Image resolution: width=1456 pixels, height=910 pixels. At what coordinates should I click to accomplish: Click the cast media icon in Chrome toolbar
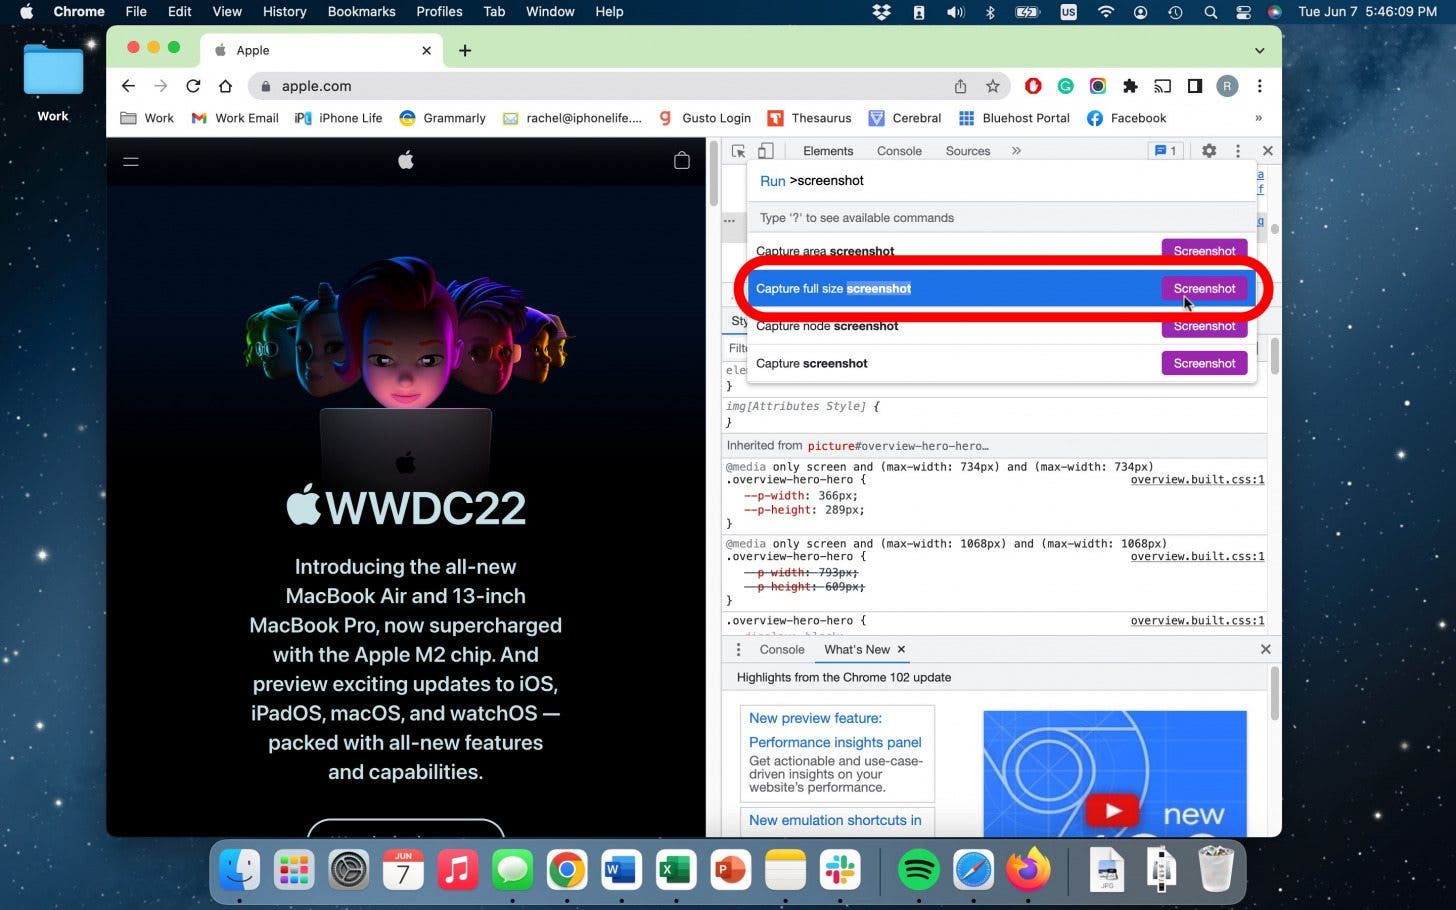pos(1162,86)
